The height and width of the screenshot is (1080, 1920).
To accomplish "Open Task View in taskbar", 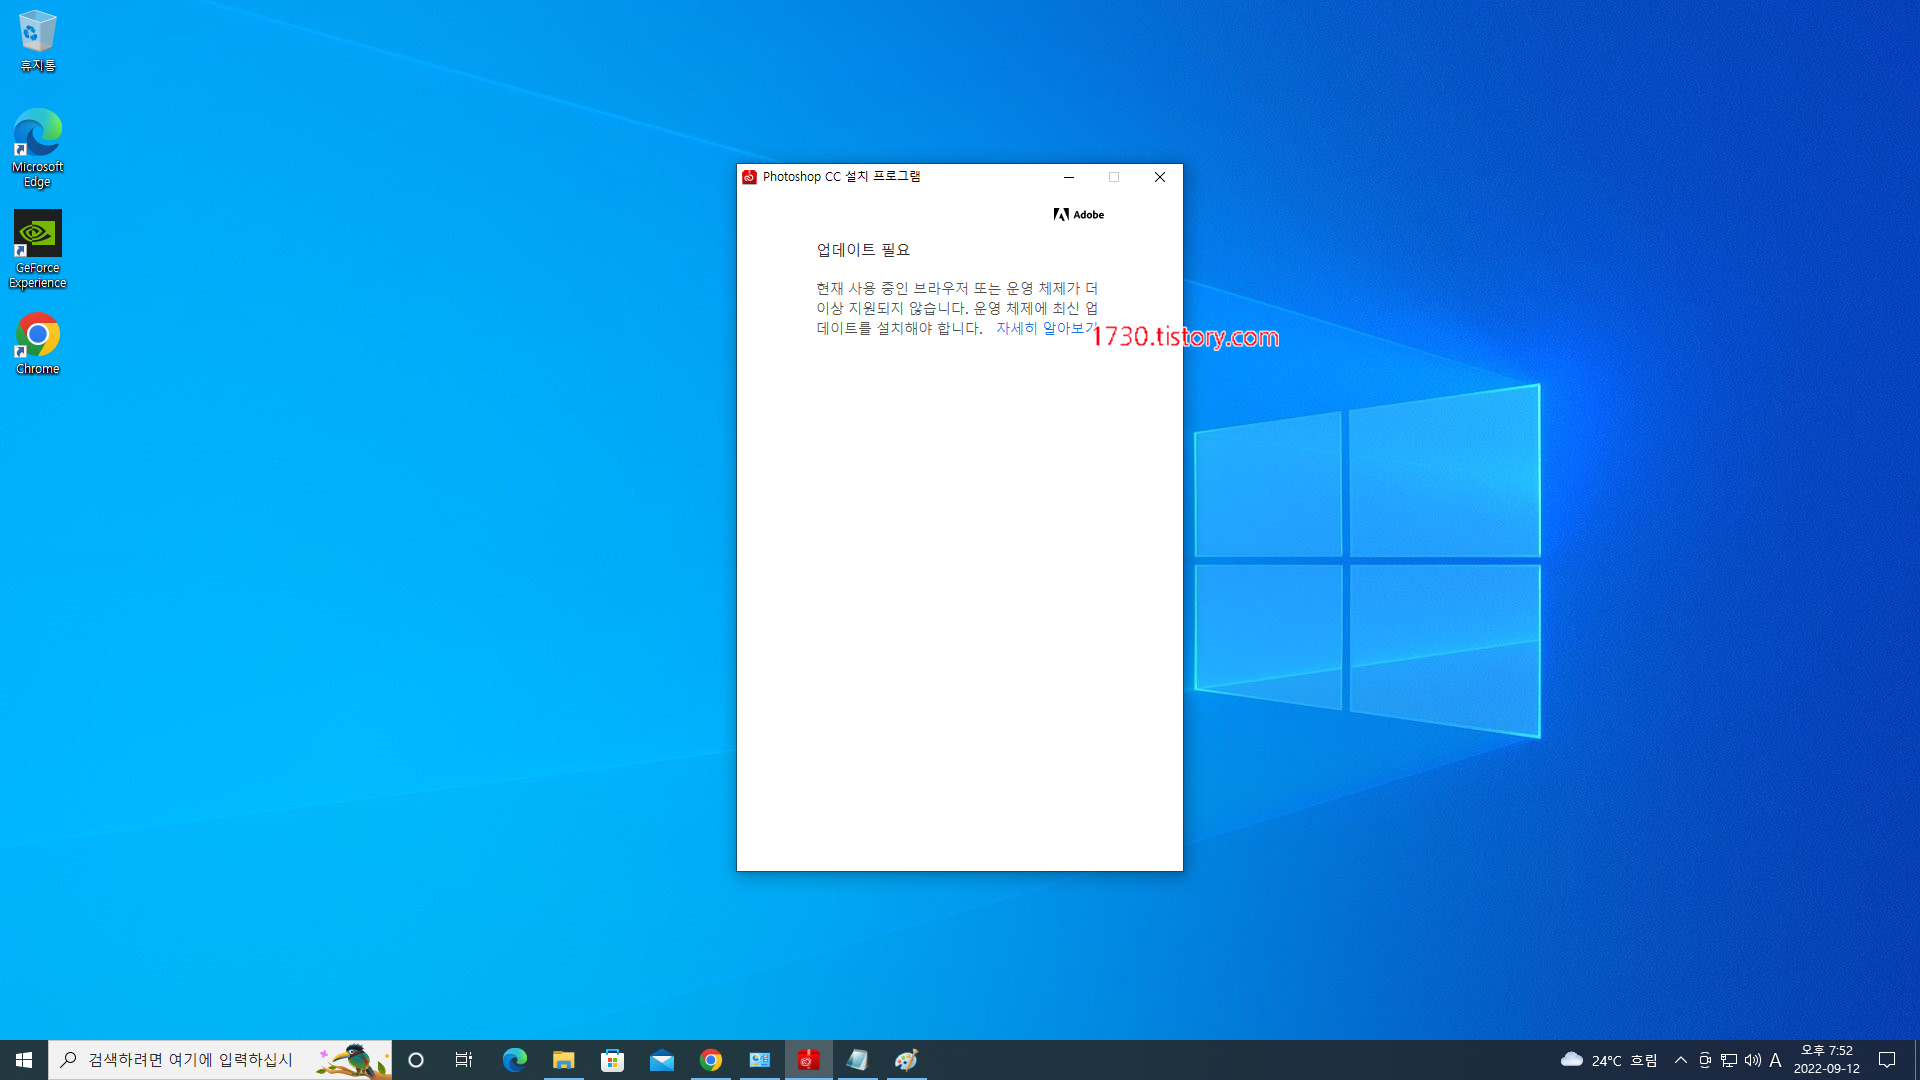I will coord(464,1060).
